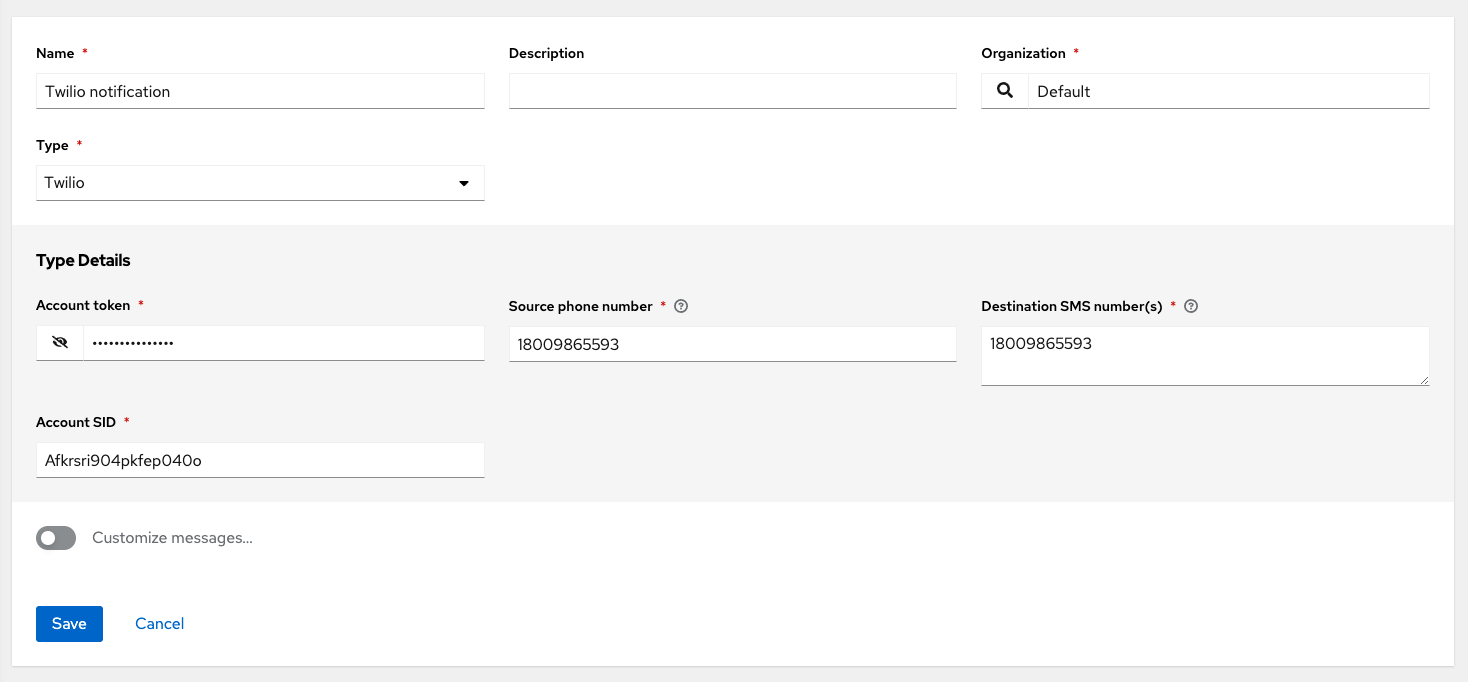Image resolution: width=1468 pixels, height=682 pixels.
Task: Click the Source phone number input
Action: click(x=732, y=343)
